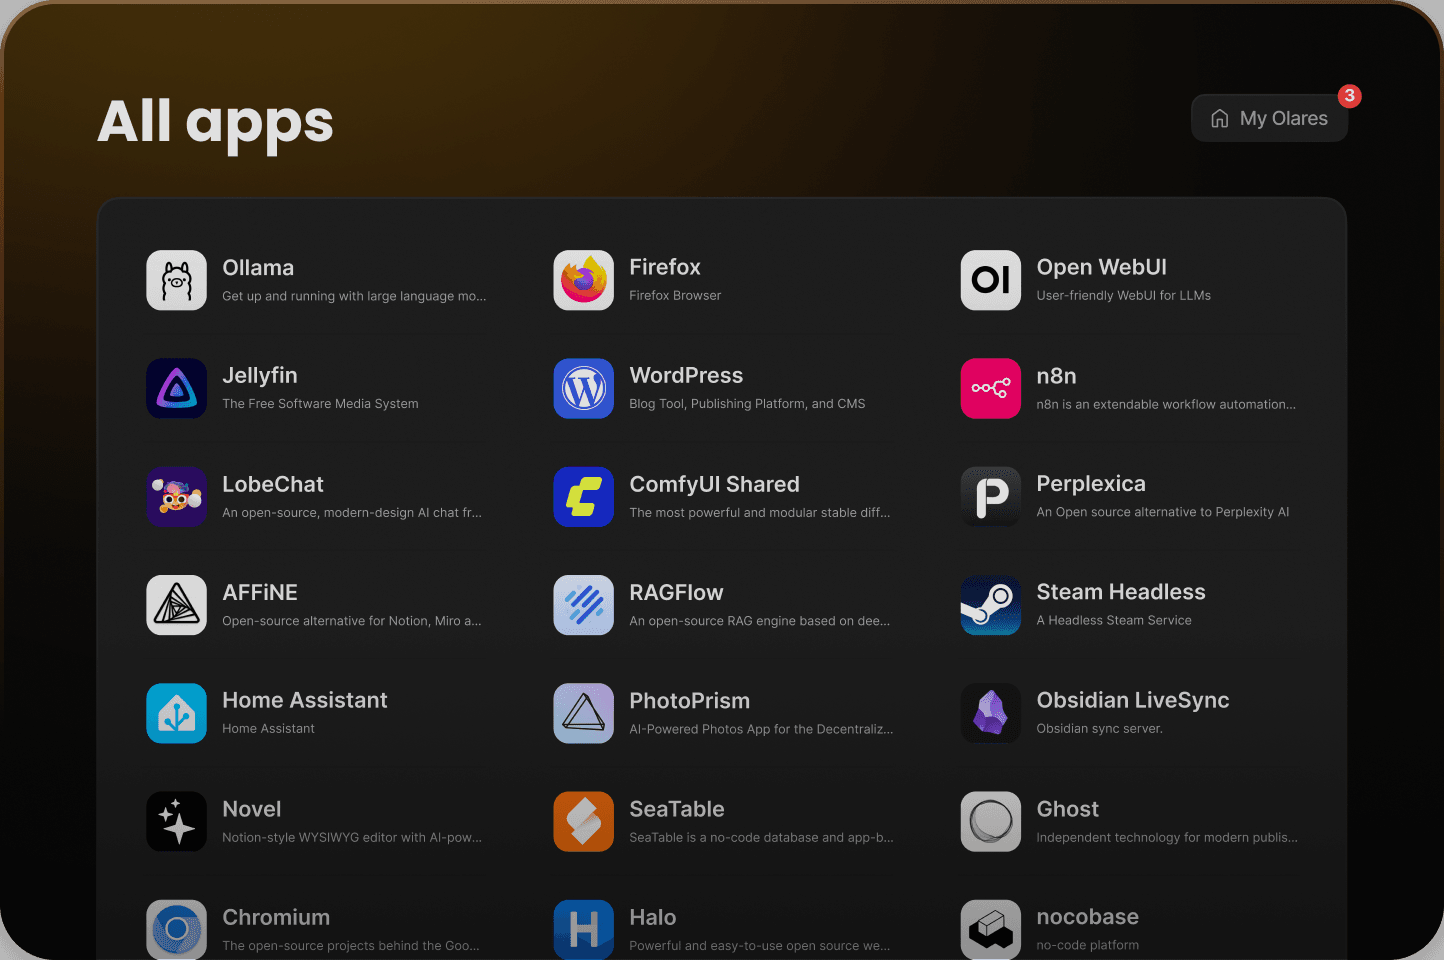Open the Open WebUI icon
Image resolution: width=1444 pixels, height=960 pixels.
(991, 280)
